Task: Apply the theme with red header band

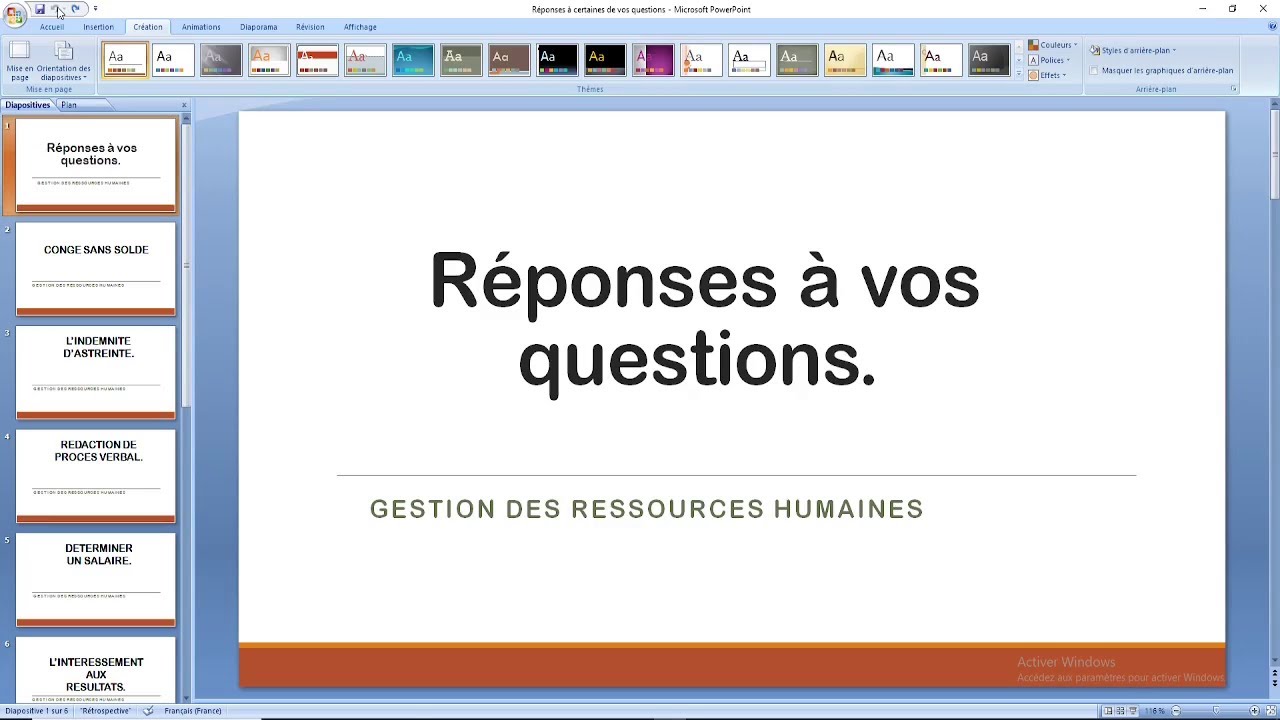Action: pyautogui.click(x=316, y=60)
